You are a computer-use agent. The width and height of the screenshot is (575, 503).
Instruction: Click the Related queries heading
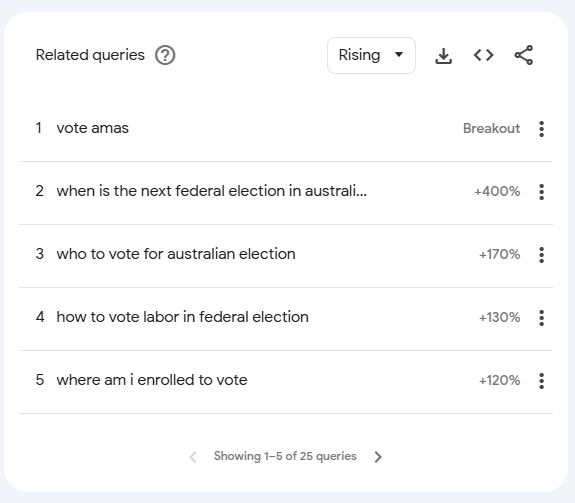90,55
